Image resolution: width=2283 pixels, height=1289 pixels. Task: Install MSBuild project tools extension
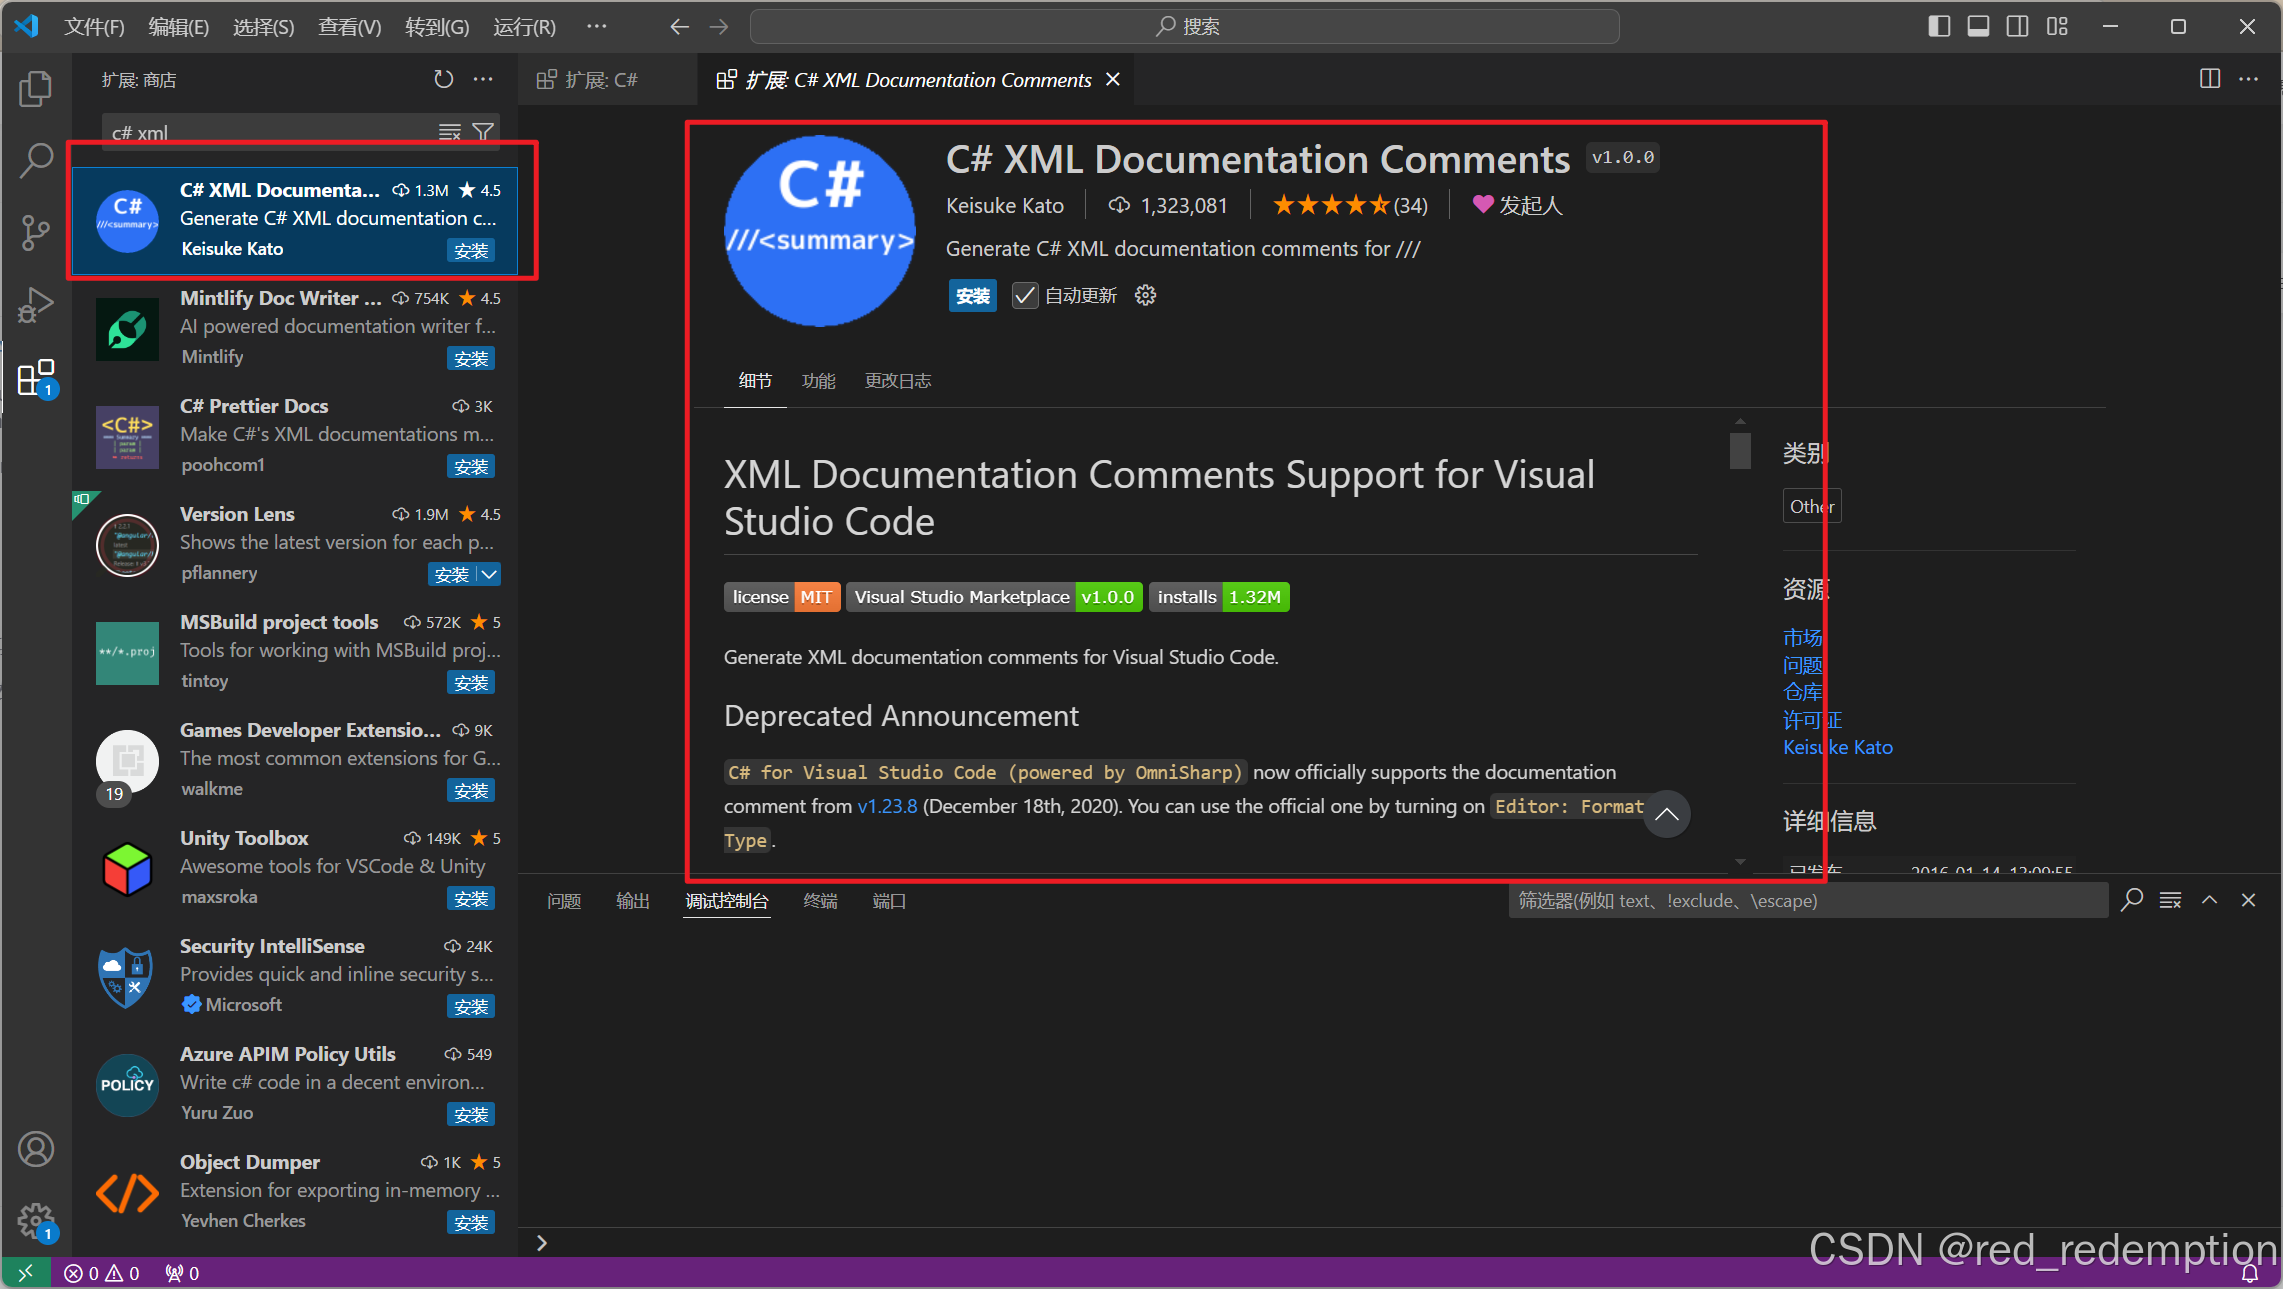(471, 682)
